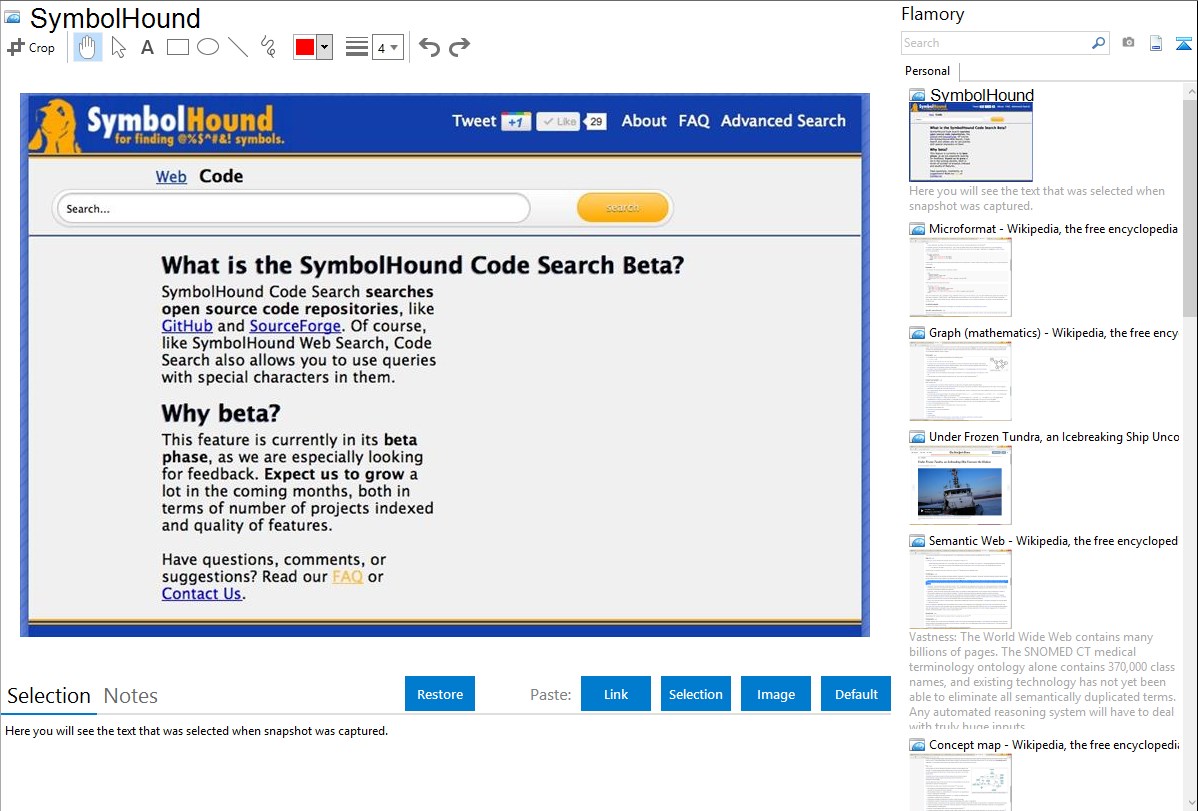Click the Paste Default button
Viewport: 1198px width, 811px height.
click(856, 693)
